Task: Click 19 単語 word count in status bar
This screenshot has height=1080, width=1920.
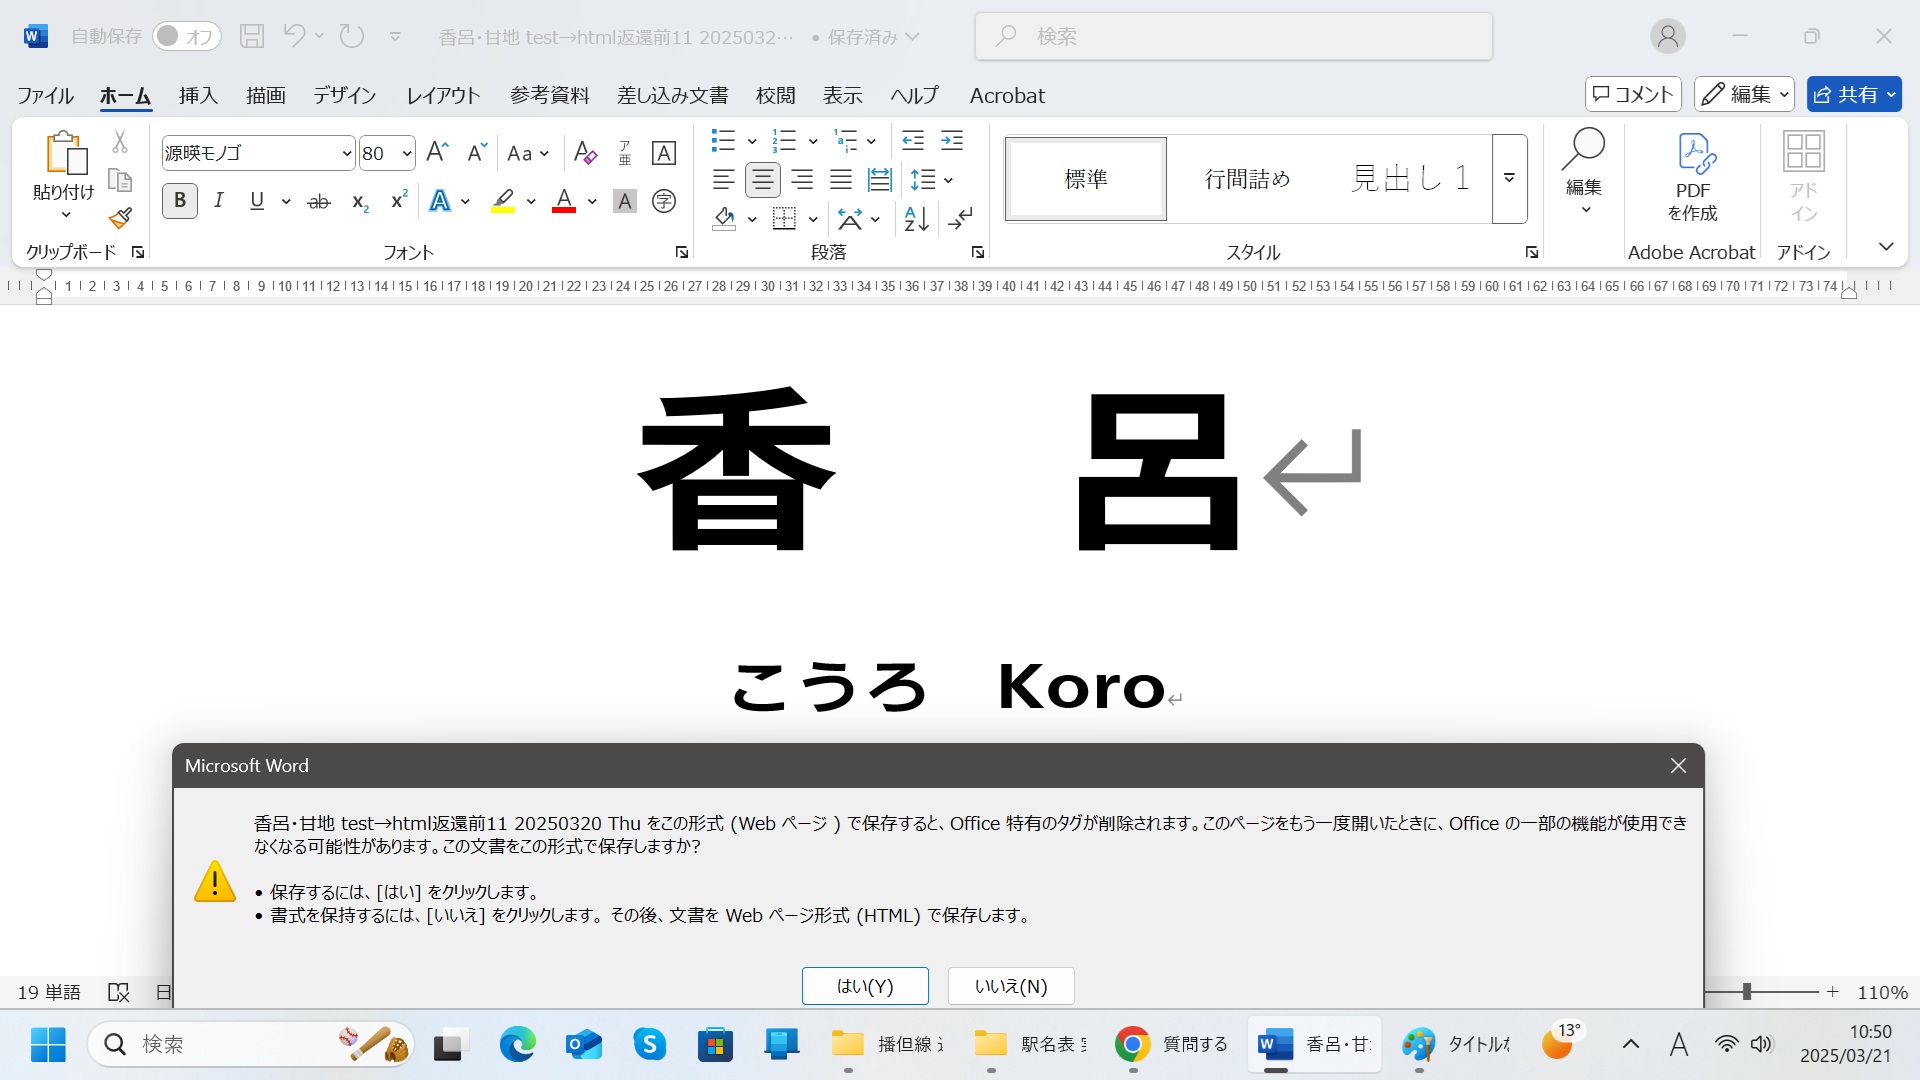Action: pyautogui.click(x=48, y=991)
